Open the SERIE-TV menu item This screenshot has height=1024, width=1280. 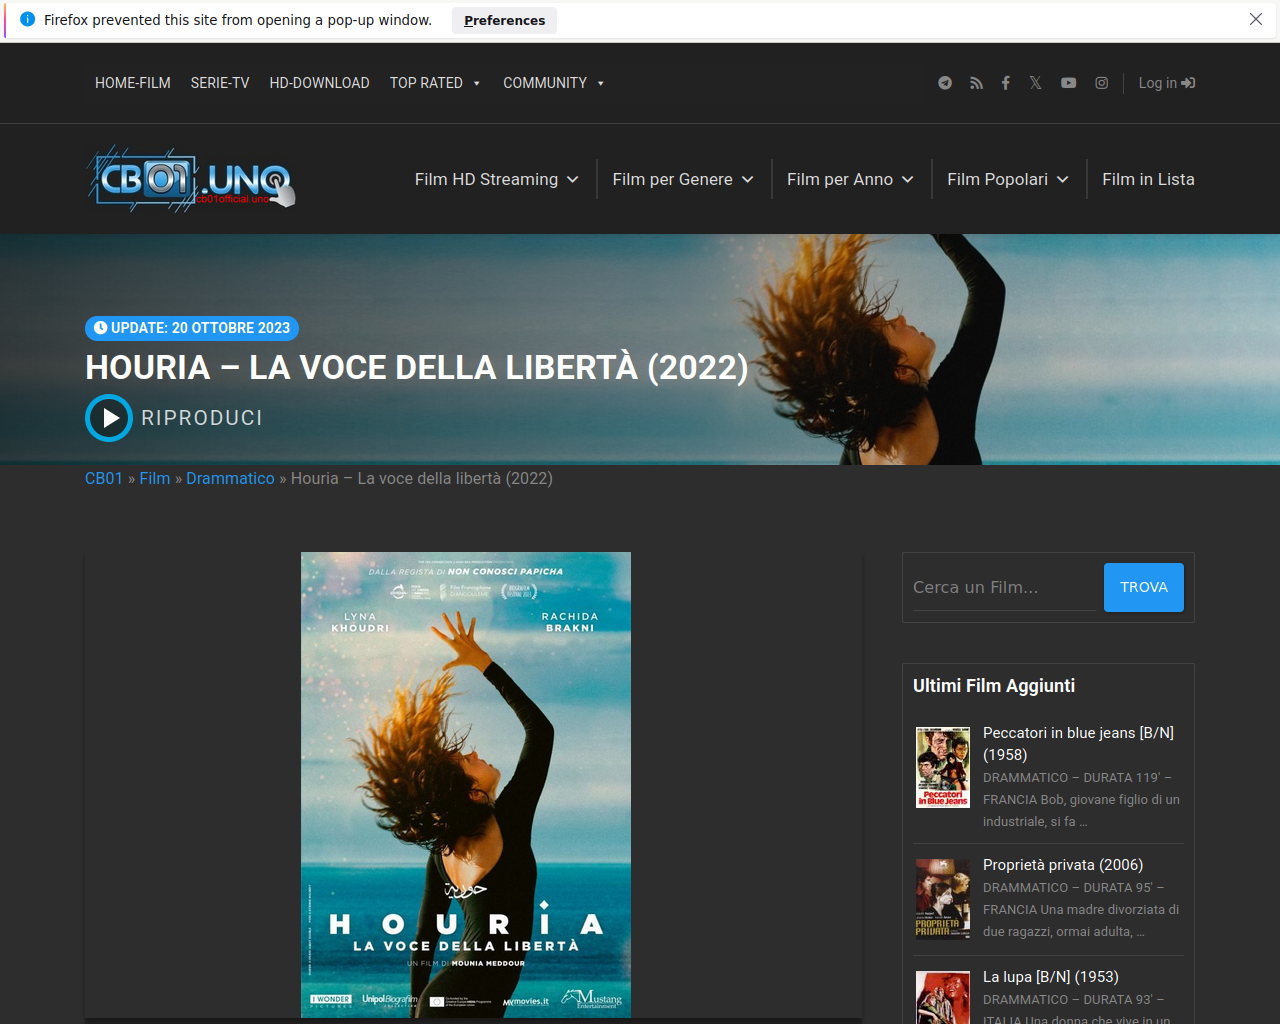tap(220, 83)
